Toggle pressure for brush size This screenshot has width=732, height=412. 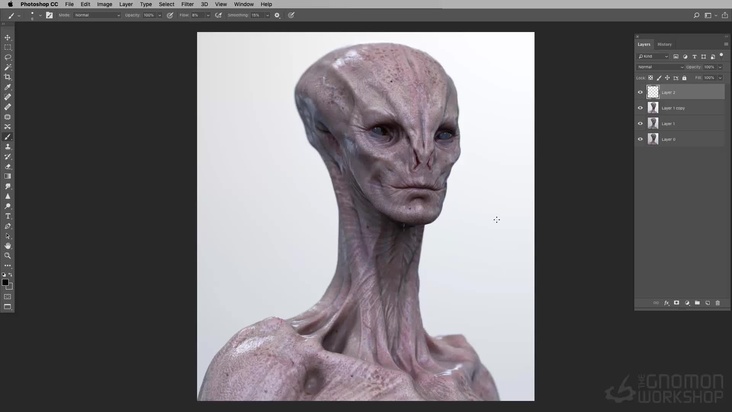click(x=291, y=15)
